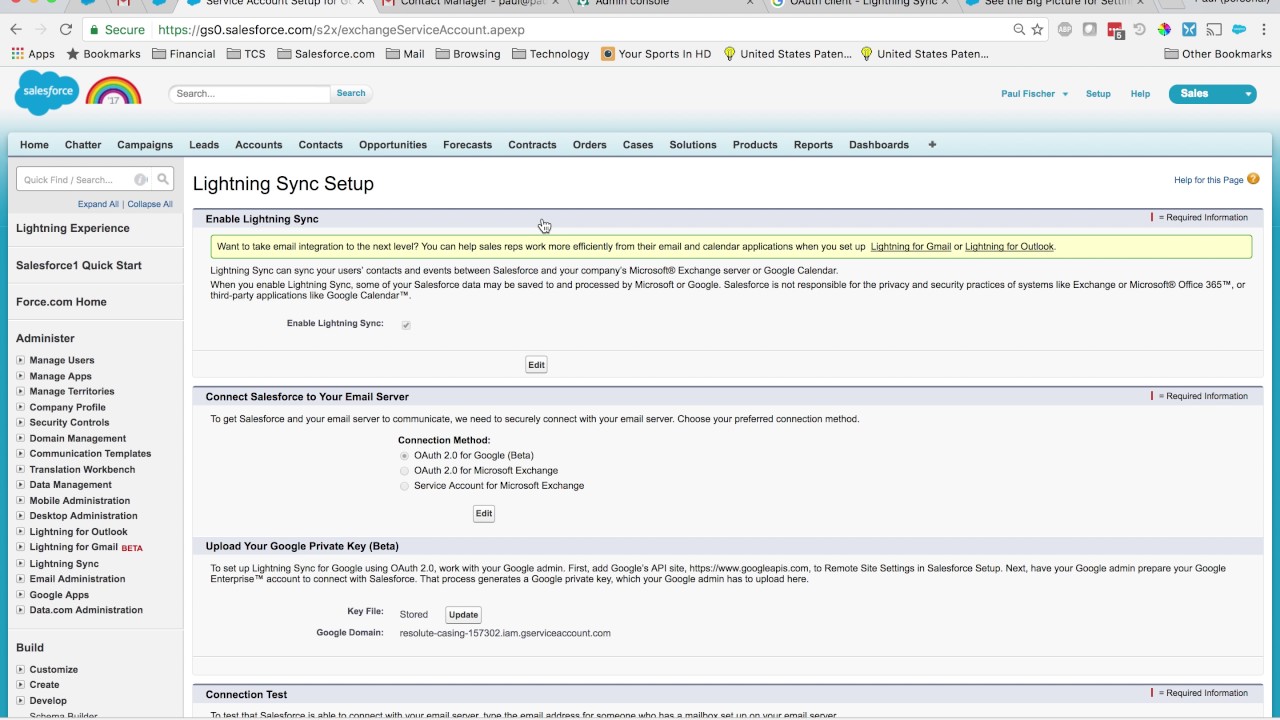Open the Financial bookmarks folder
The width and height of the screenshot is (1280, 720).
point(184,54)
